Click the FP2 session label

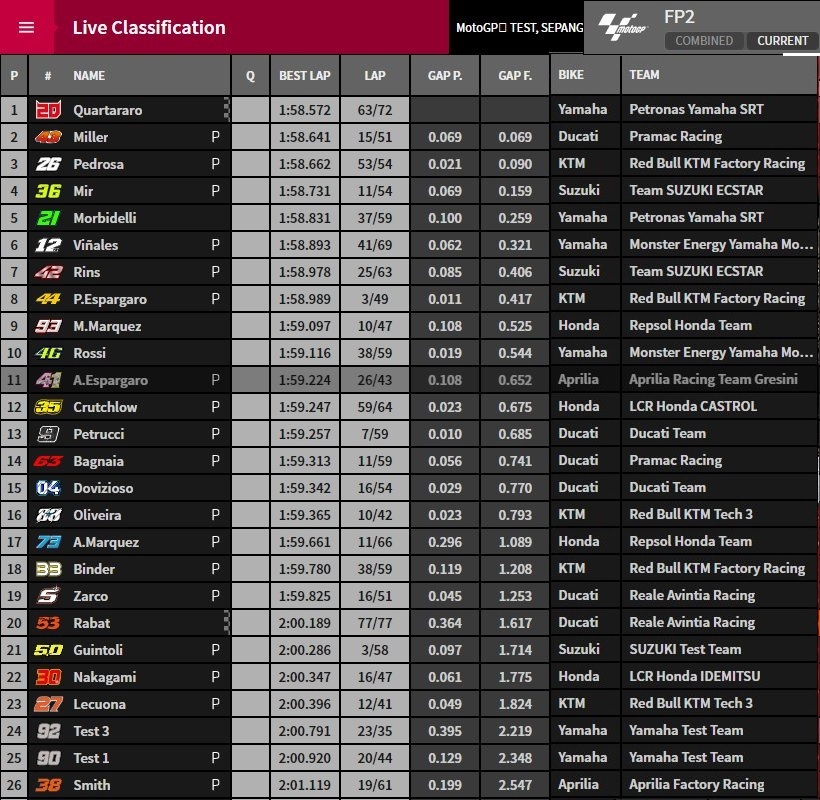coord(679,17)
